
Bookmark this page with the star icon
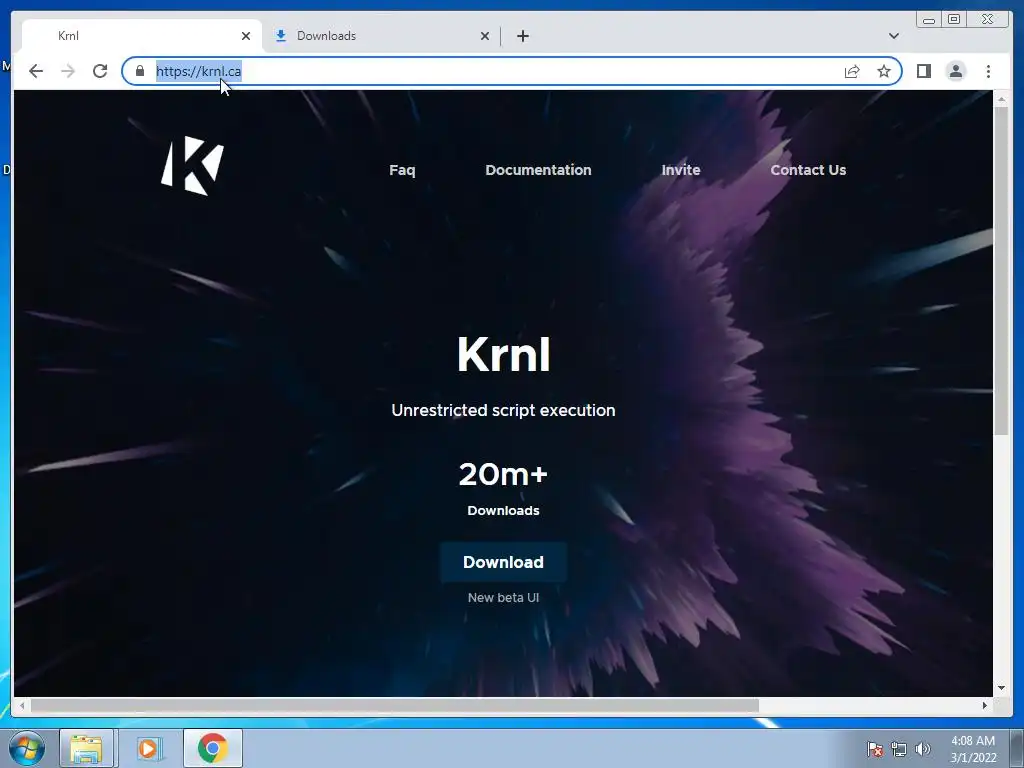pos(884,71)
